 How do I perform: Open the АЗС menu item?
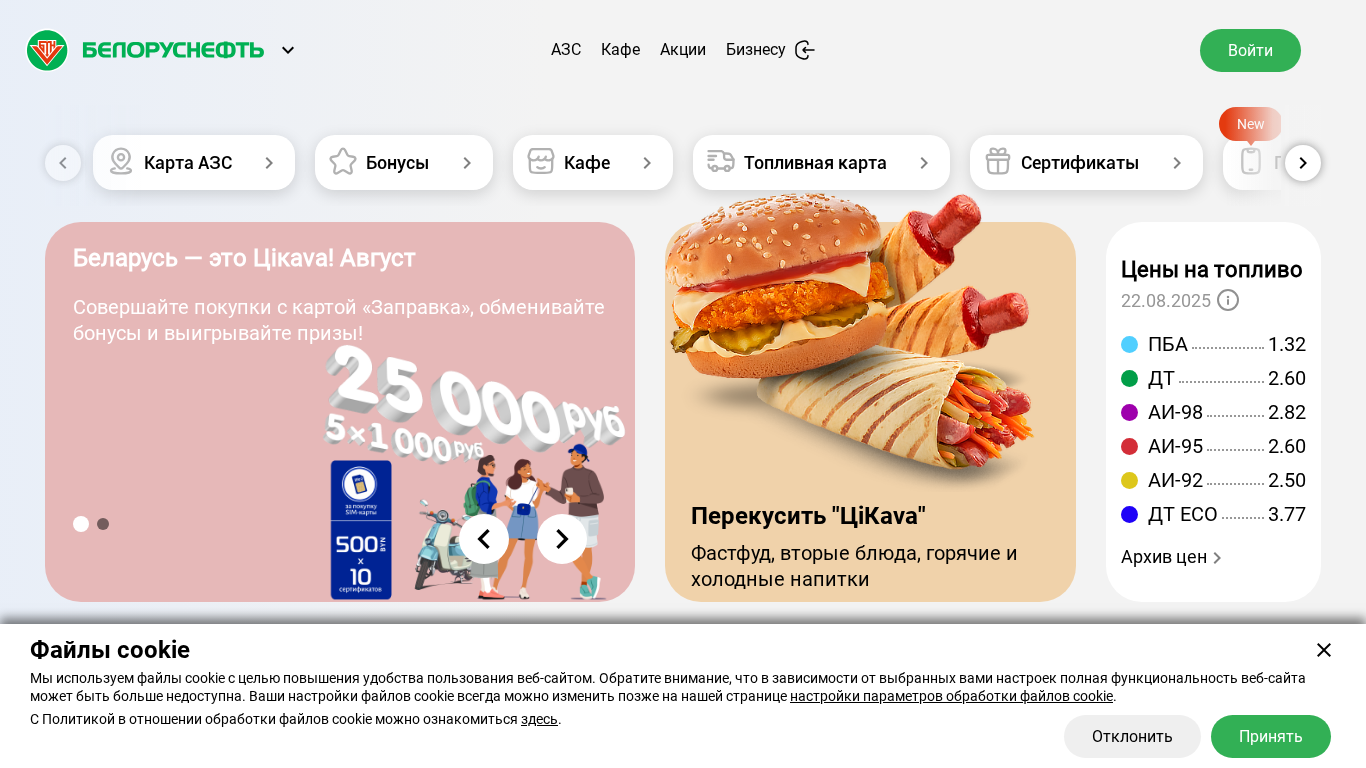566,50
